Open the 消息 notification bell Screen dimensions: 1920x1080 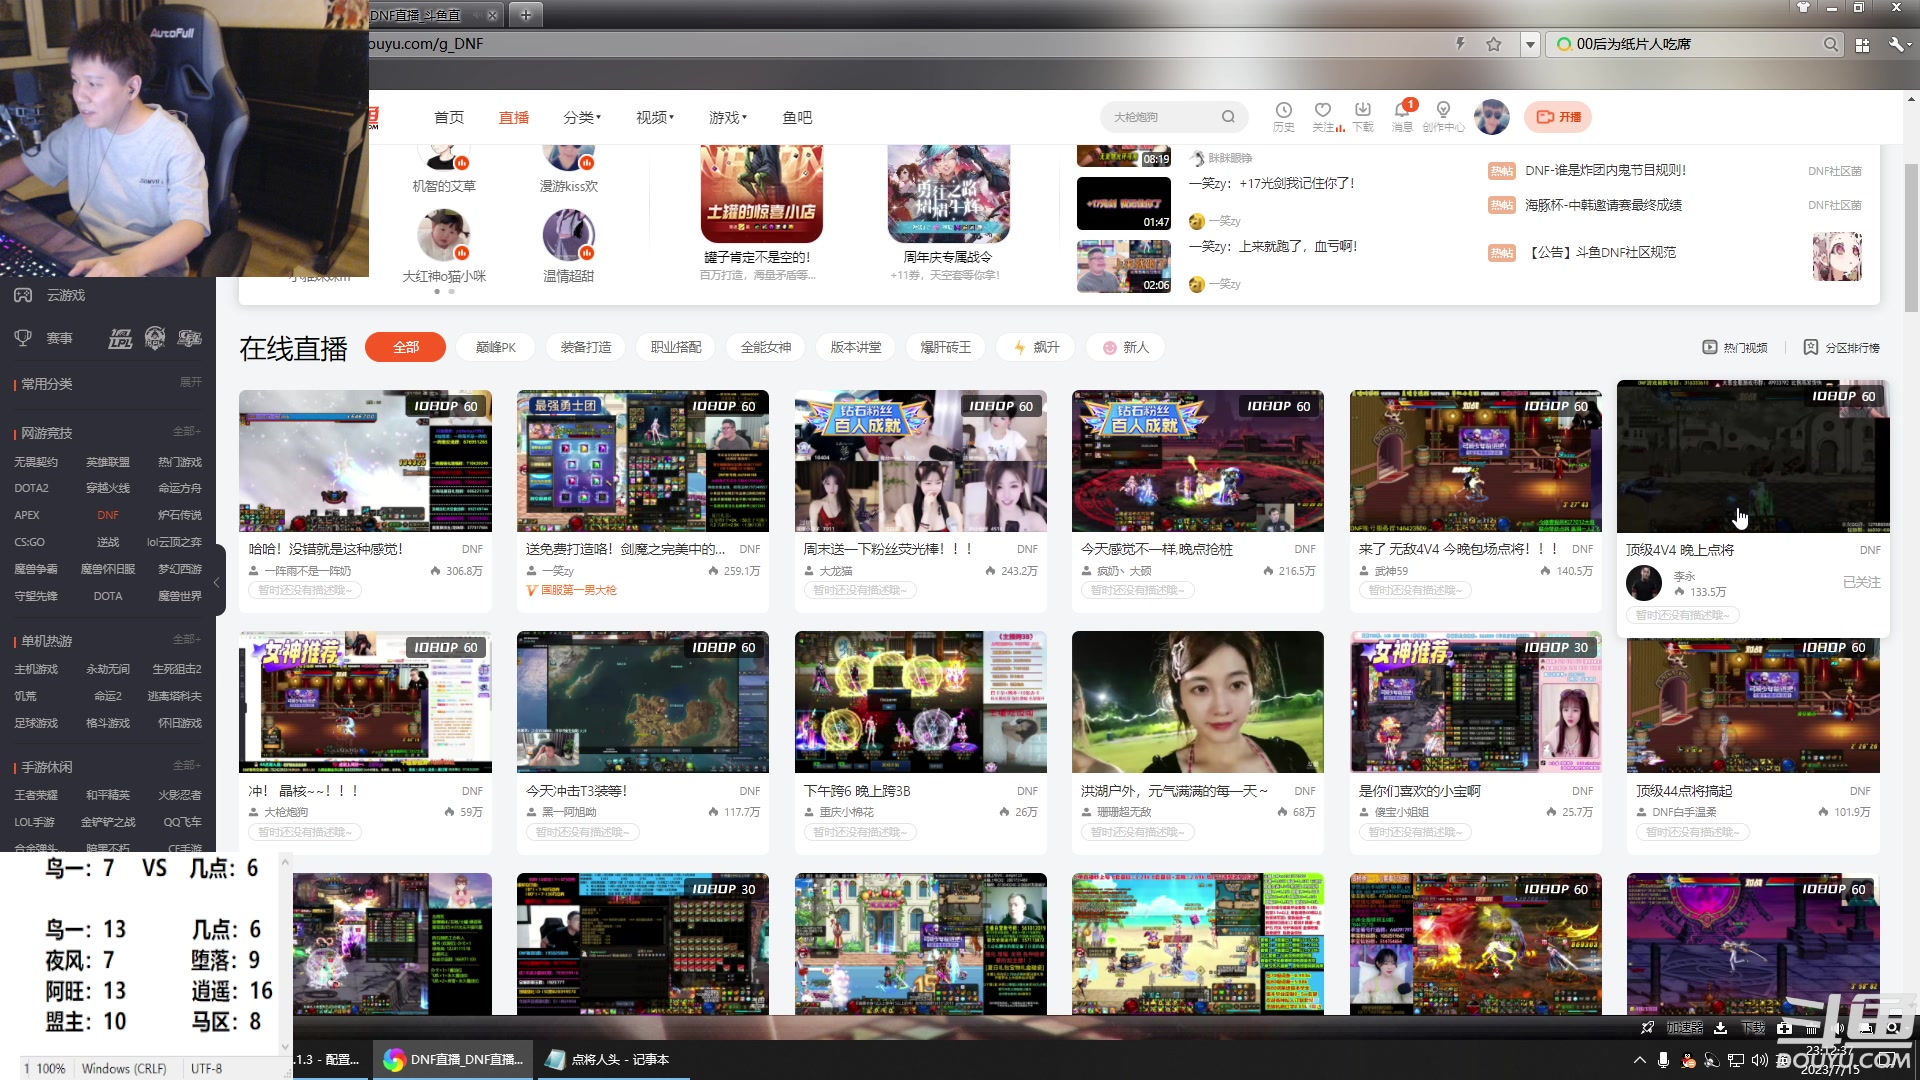[x=1402, y=111]
